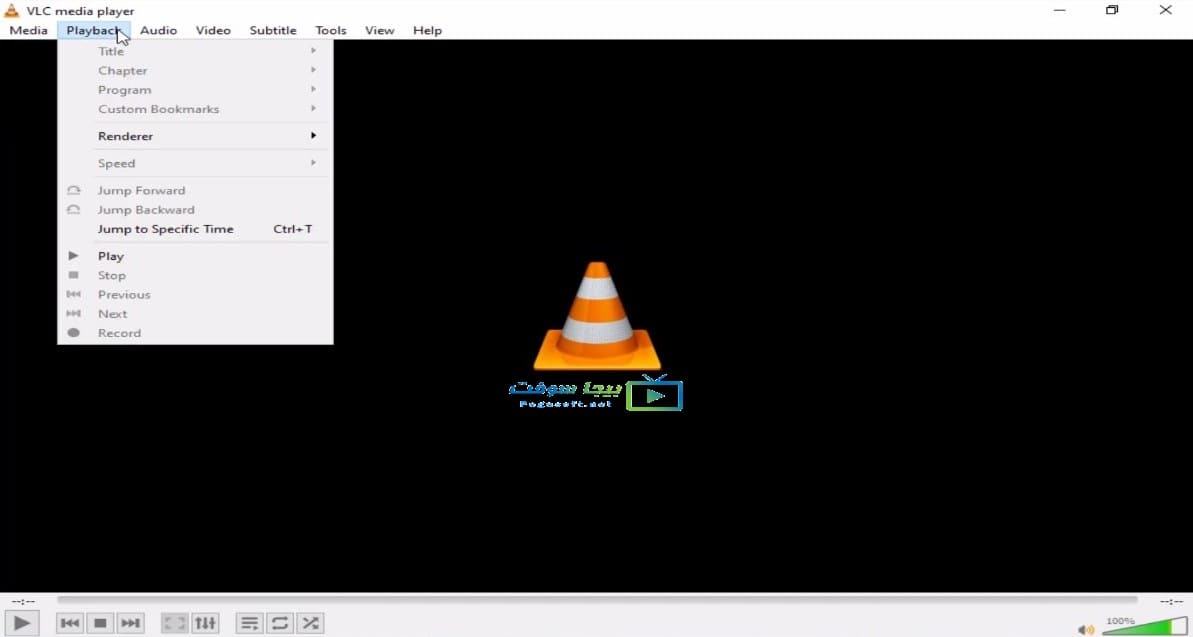
Task: Select Play from the Playback menu
Action: click(195, 256)
